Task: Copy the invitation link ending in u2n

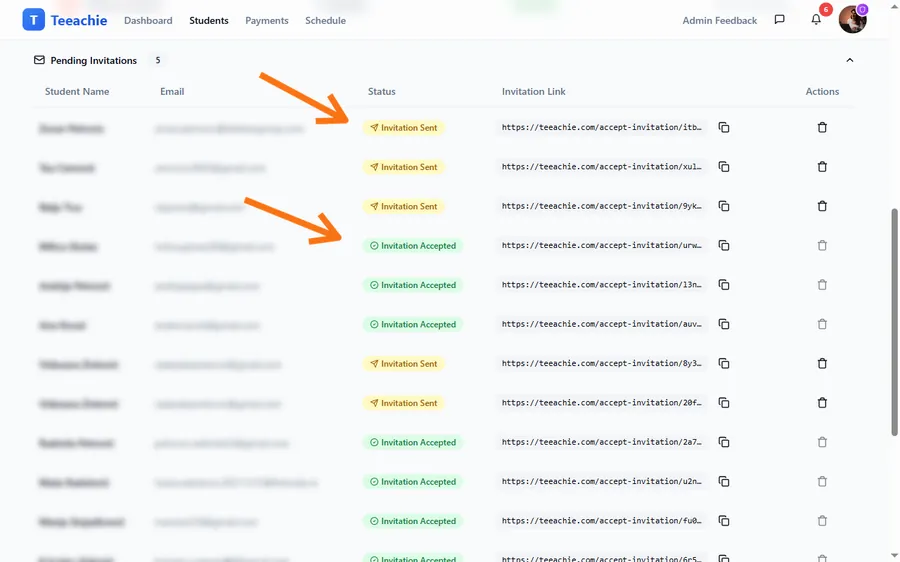Action: tap(724, 482)
